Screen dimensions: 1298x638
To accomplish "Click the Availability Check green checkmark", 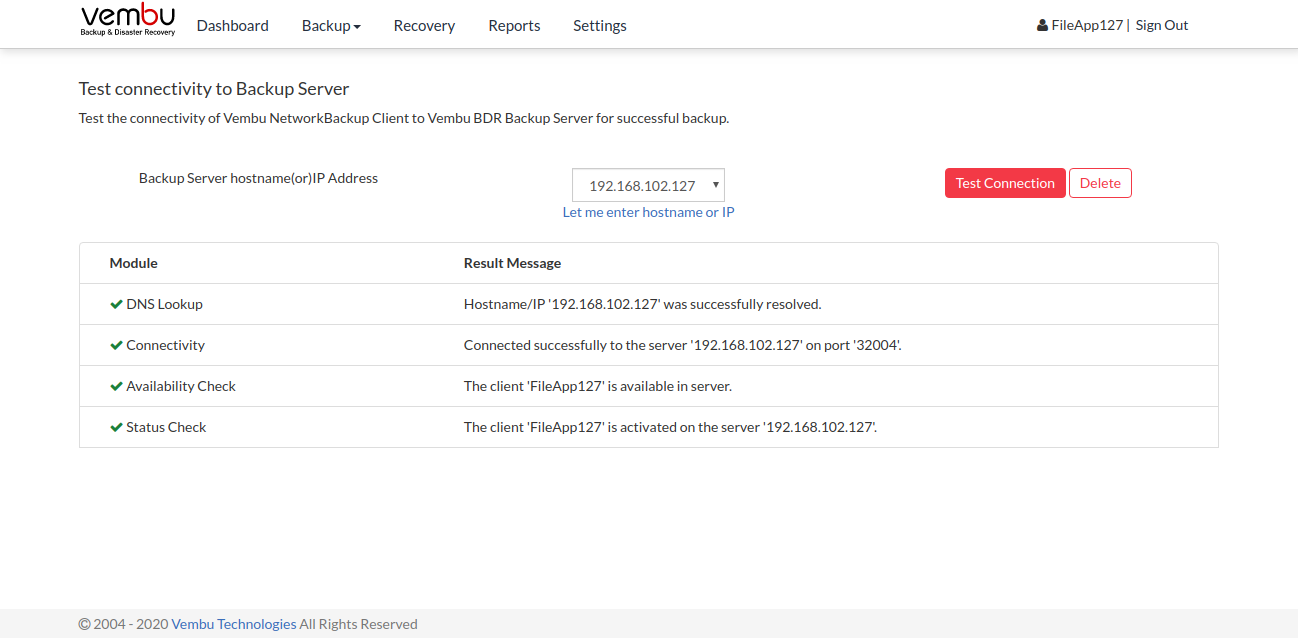I will [116, 386].
